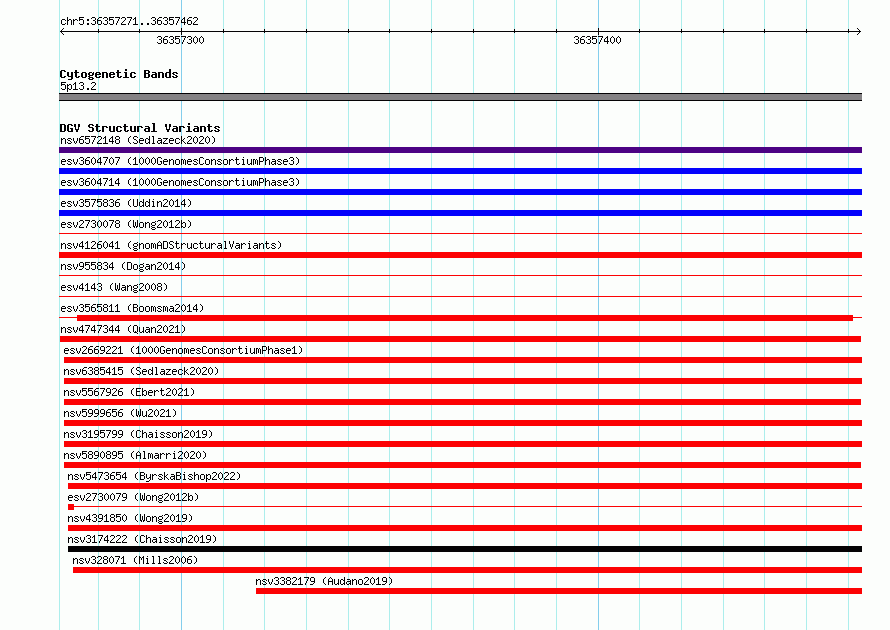Screen dimensions: 890x630
Task: Click the small red block under esv2730079
Action: [x=71, y=507]
